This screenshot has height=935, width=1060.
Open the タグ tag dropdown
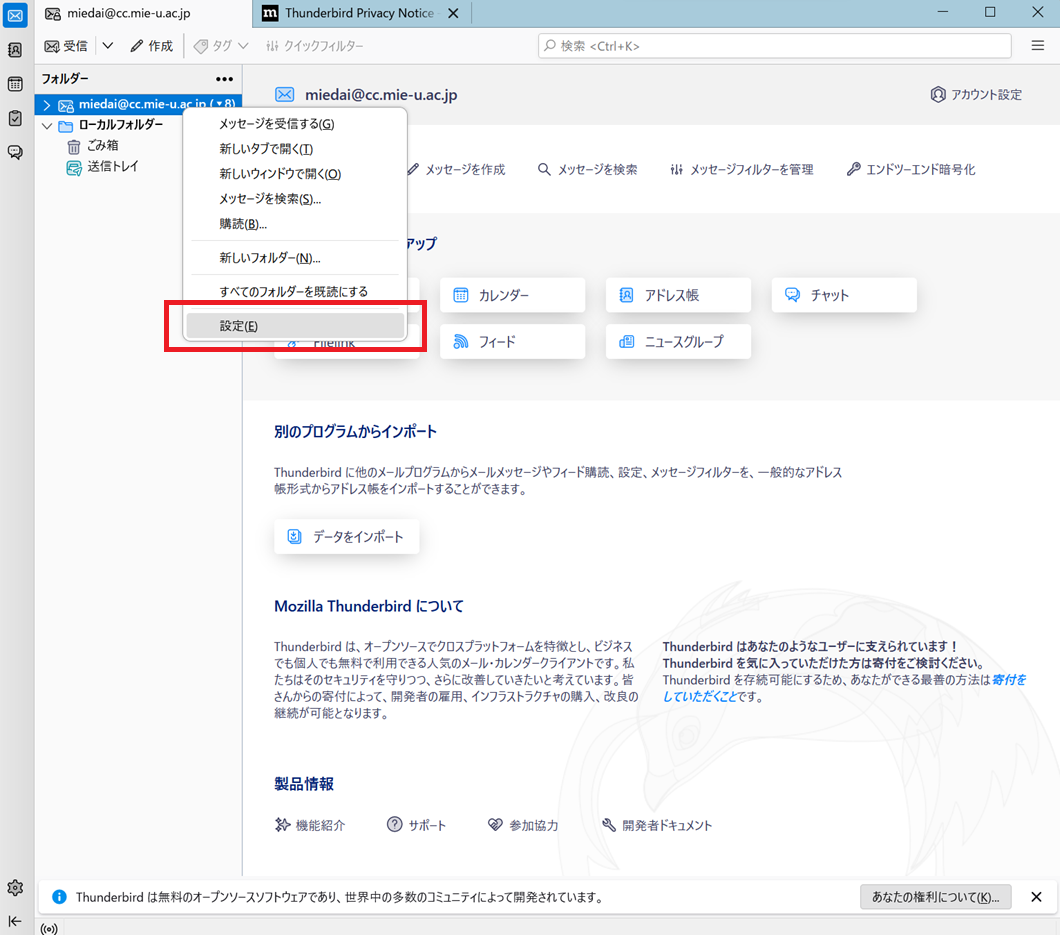point(221,46)
